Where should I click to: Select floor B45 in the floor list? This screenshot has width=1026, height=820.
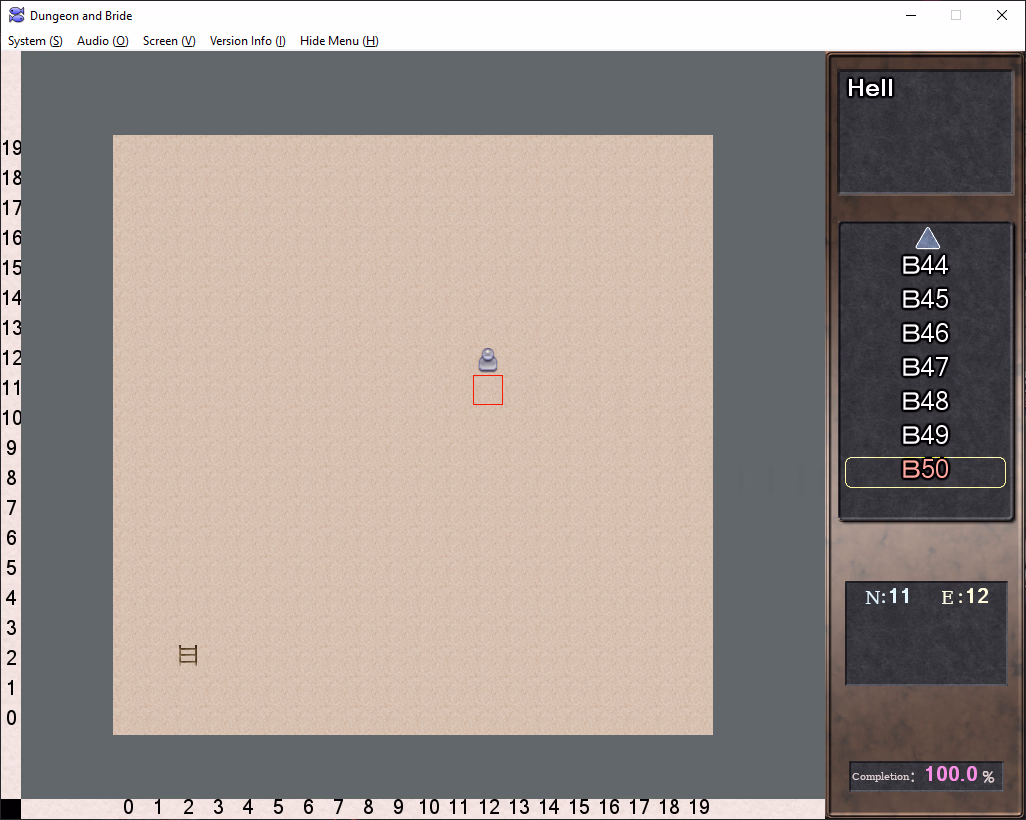click(x=925, y=300)
